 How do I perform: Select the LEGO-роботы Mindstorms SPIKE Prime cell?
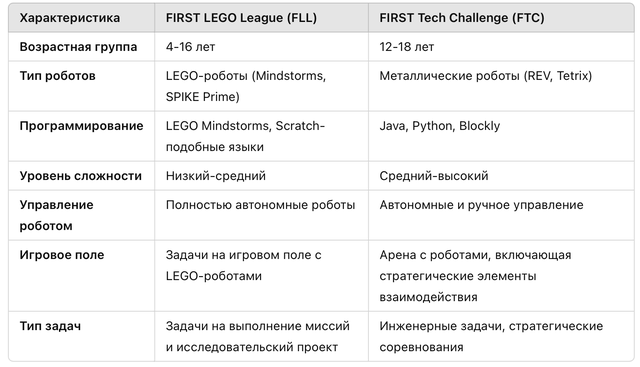246,86
